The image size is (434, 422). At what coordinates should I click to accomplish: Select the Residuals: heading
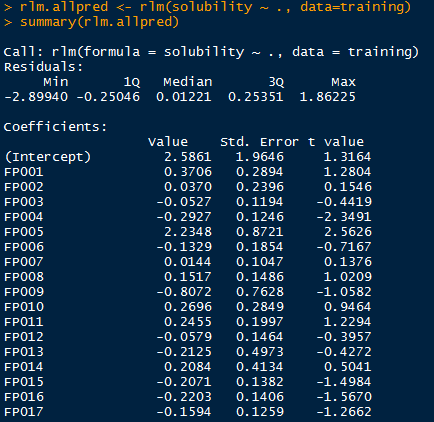point(43,67)
